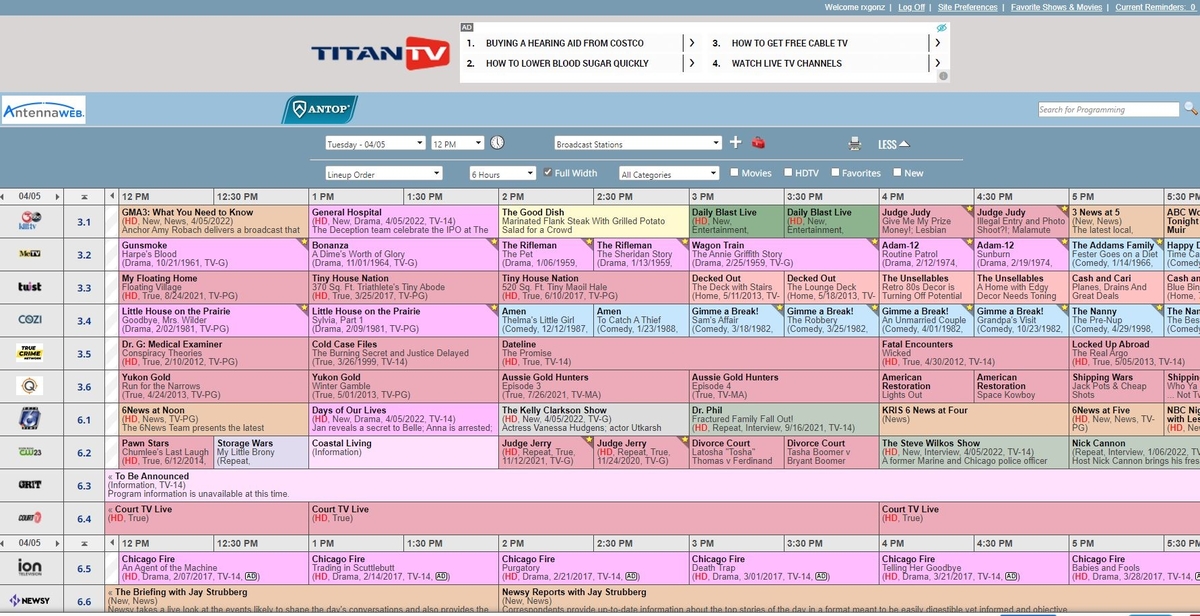Toggle the Full Width checkbox
Image resolution: width=1200 pixels, height=616 pixels.
pyautogui.click(x=547, y=172)
